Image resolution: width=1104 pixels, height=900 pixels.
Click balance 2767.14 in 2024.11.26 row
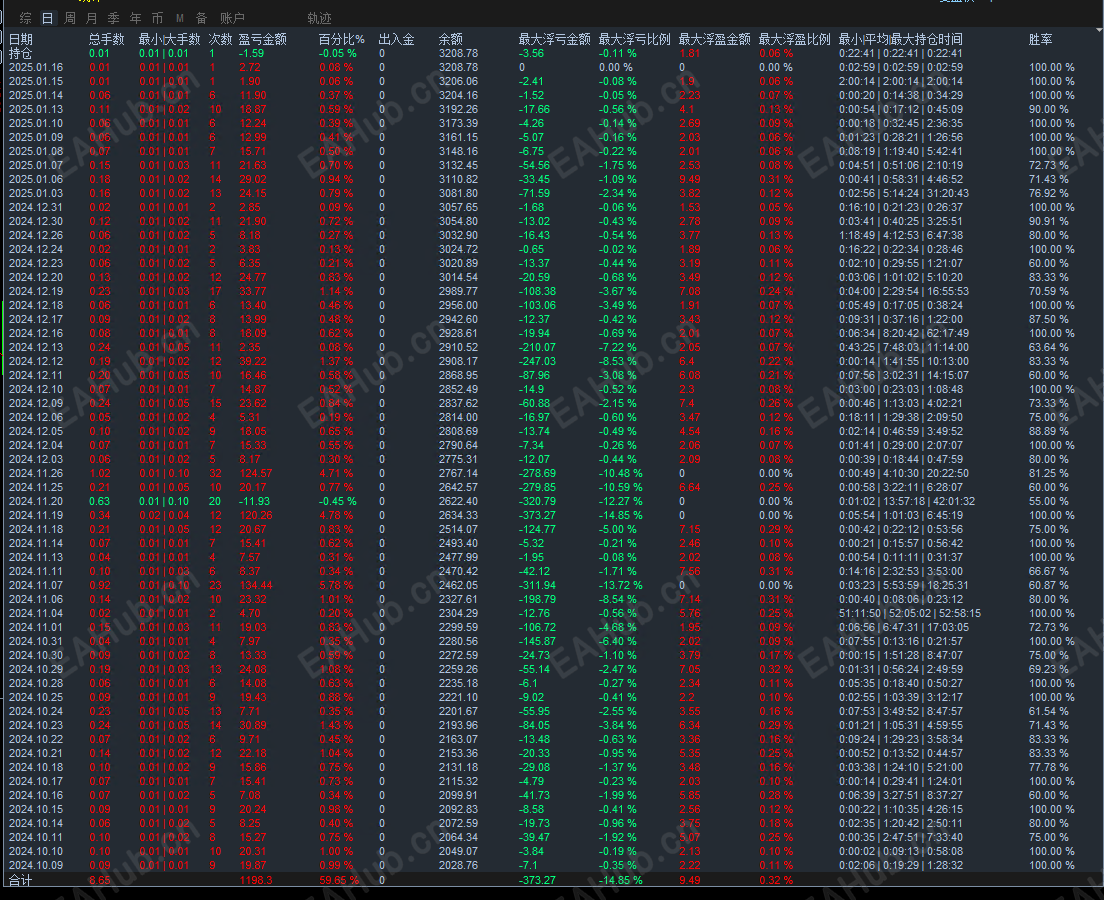pos(458,473)
